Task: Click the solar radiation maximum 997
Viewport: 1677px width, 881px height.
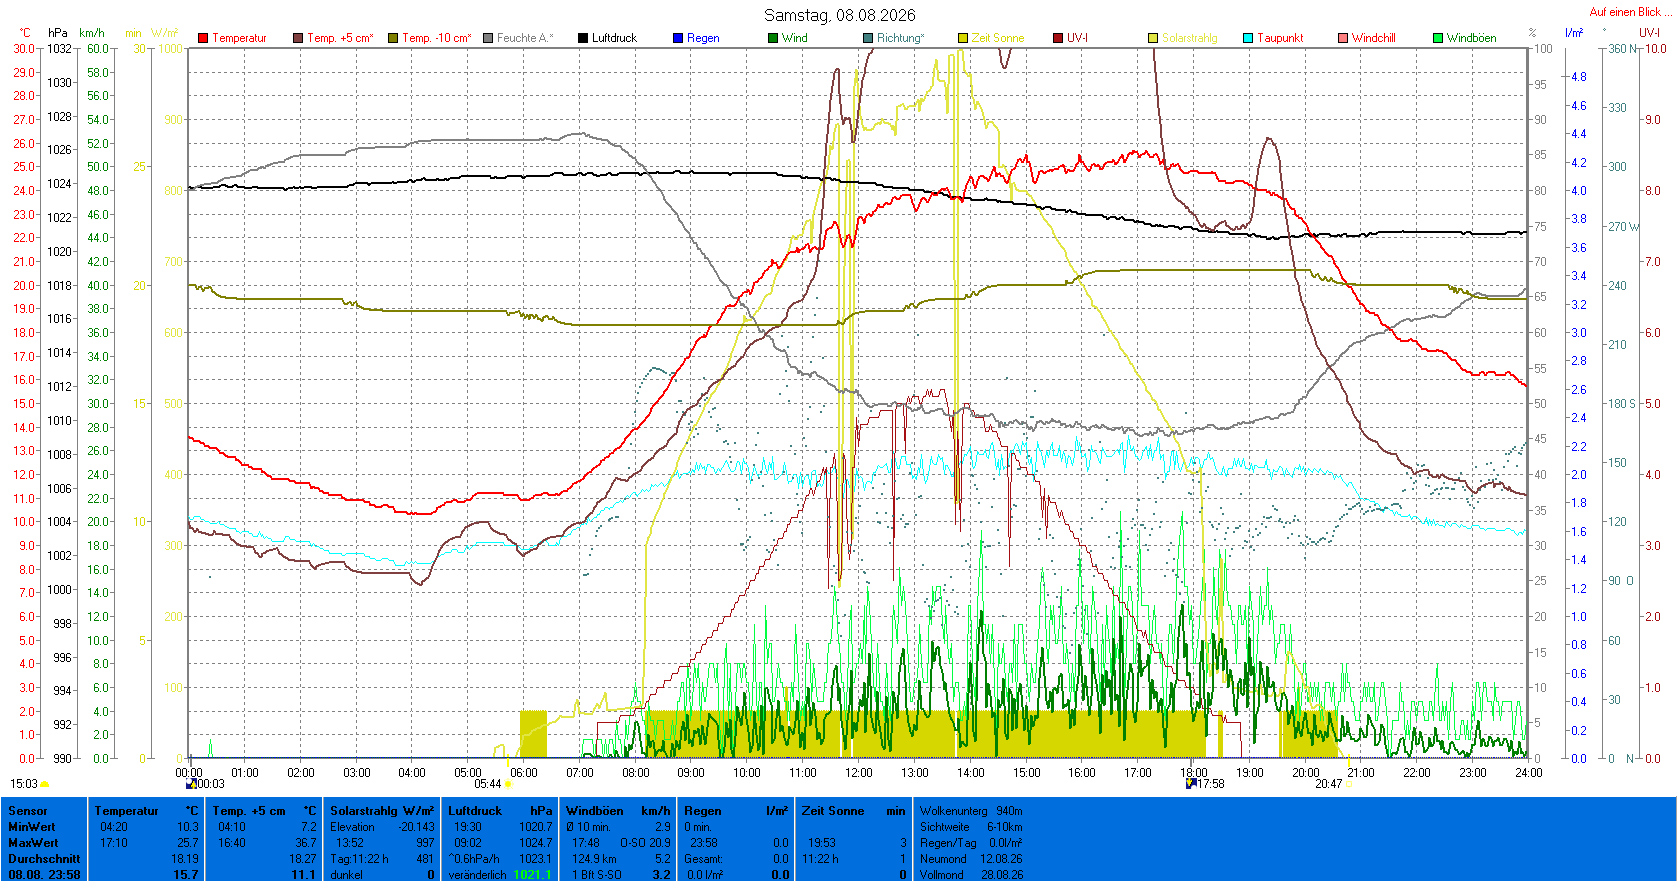Action: [x=426, y=843]
